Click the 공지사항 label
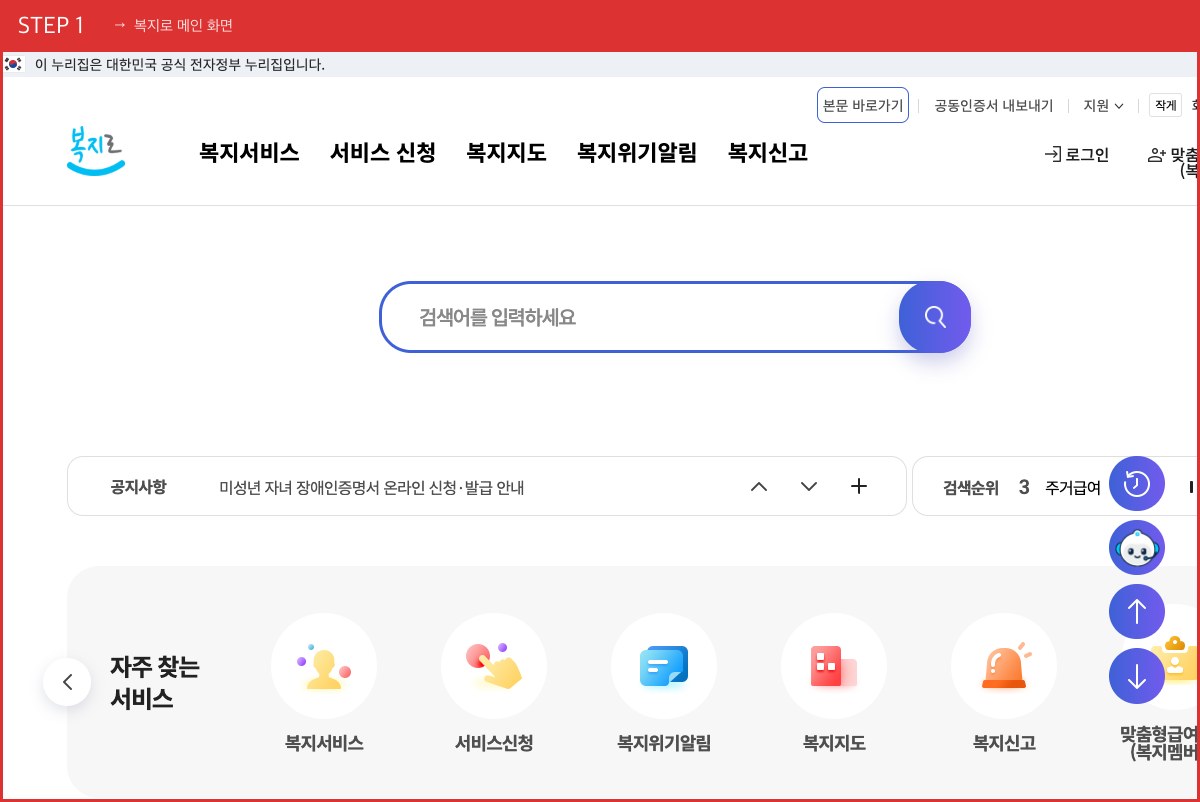Screen dimensions: 1200x802 click(x=138, y=487)
